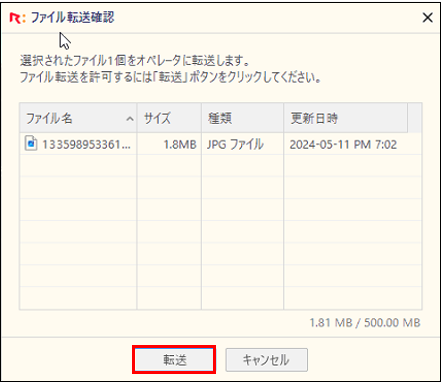Sort by サイズ column header
The image size is (441, 382).
(169, 118)
